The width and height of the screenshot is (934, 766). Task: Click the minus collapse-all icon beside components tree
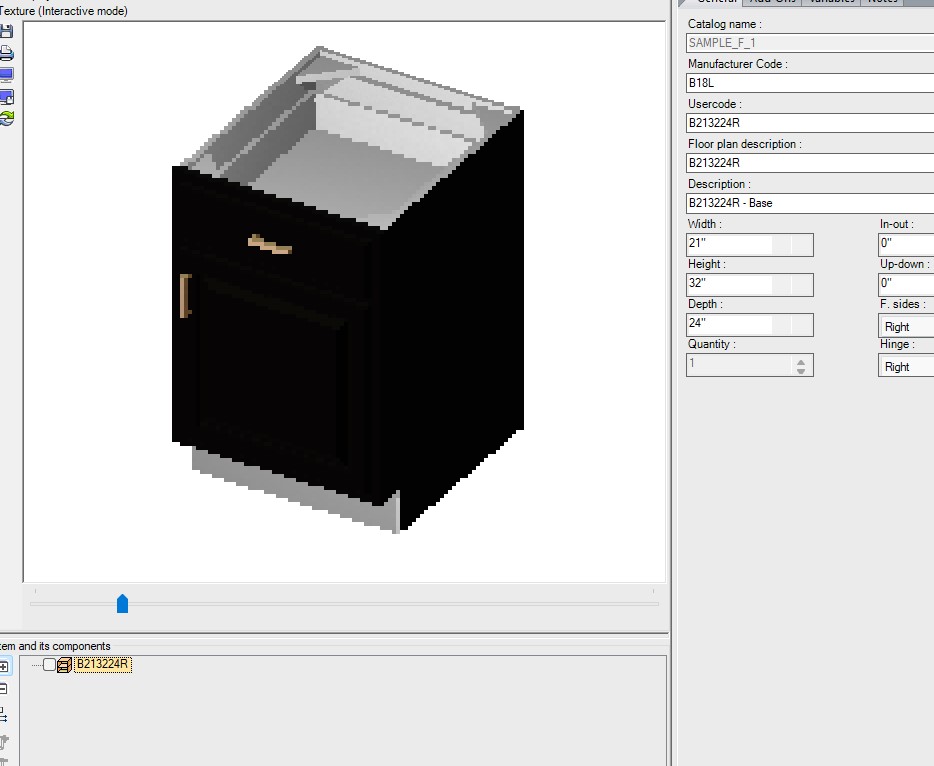point(3,689)
